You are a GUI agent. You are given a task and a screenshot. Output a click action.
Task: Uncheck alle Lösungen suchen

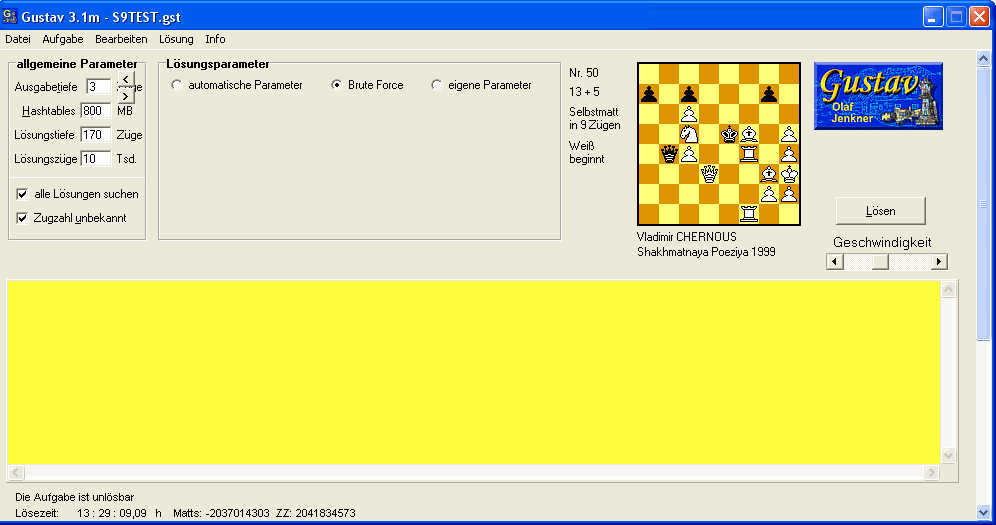[x=23, y=194]
